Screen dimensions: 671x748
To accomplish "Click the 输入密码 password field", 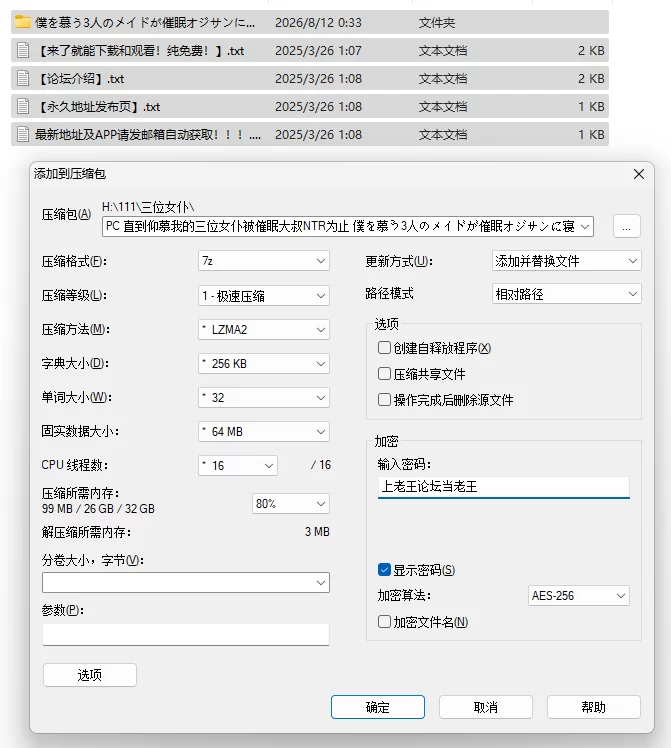I will (x=504, y=487).
